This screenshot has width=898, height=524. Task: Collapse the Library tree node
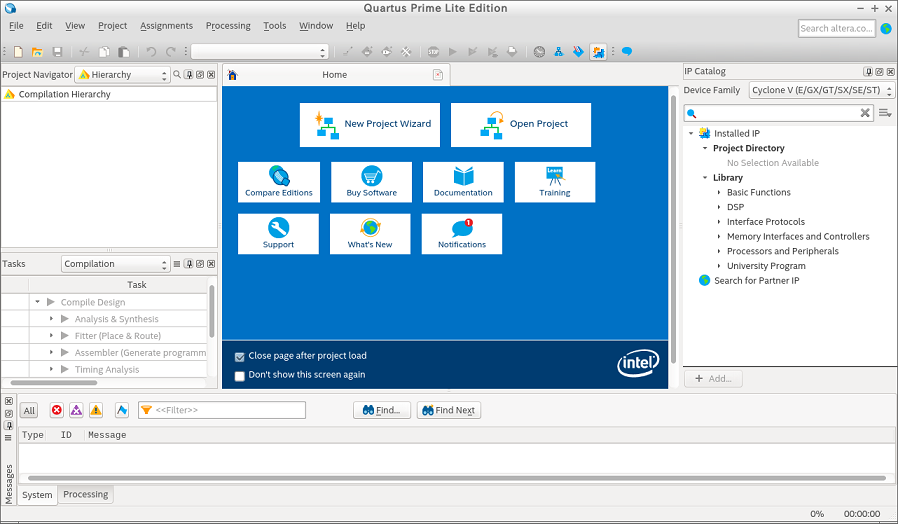(705, 178)
